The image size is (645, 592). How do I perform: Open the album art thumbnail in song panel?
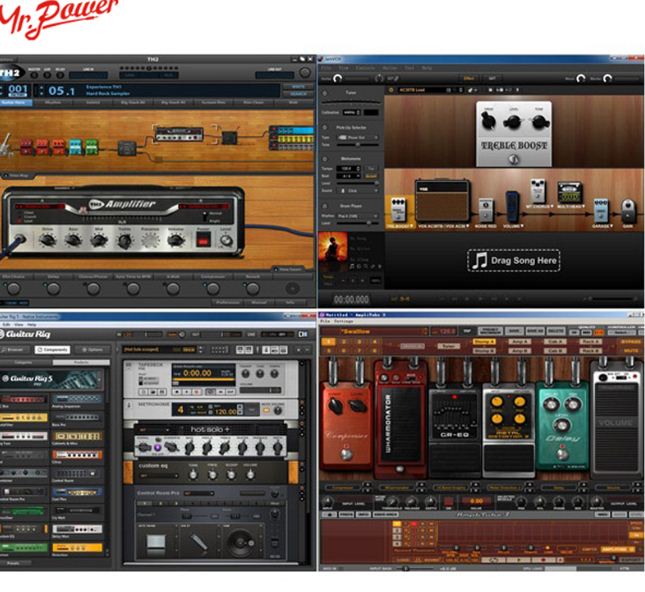point(333,246)
